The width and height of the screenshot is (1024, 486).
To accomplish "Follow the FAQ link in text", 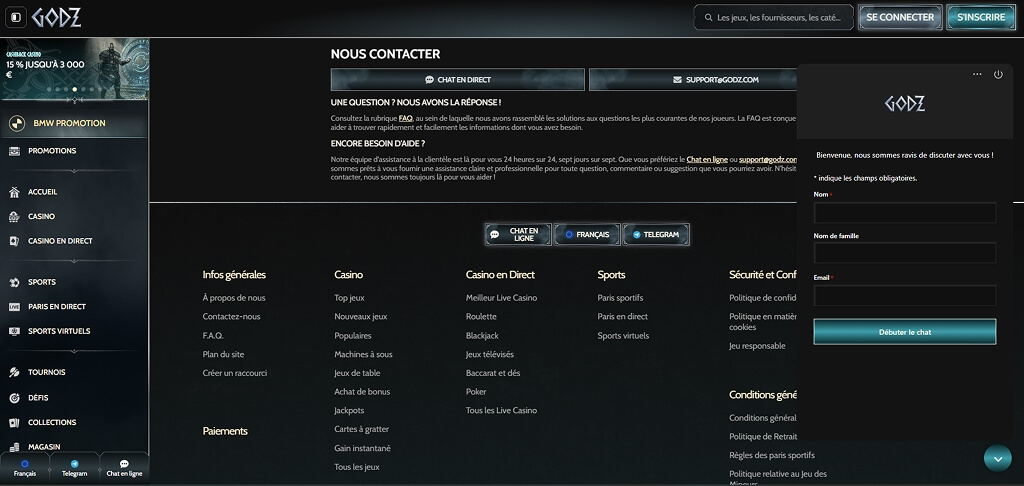I will pos(406,118).
